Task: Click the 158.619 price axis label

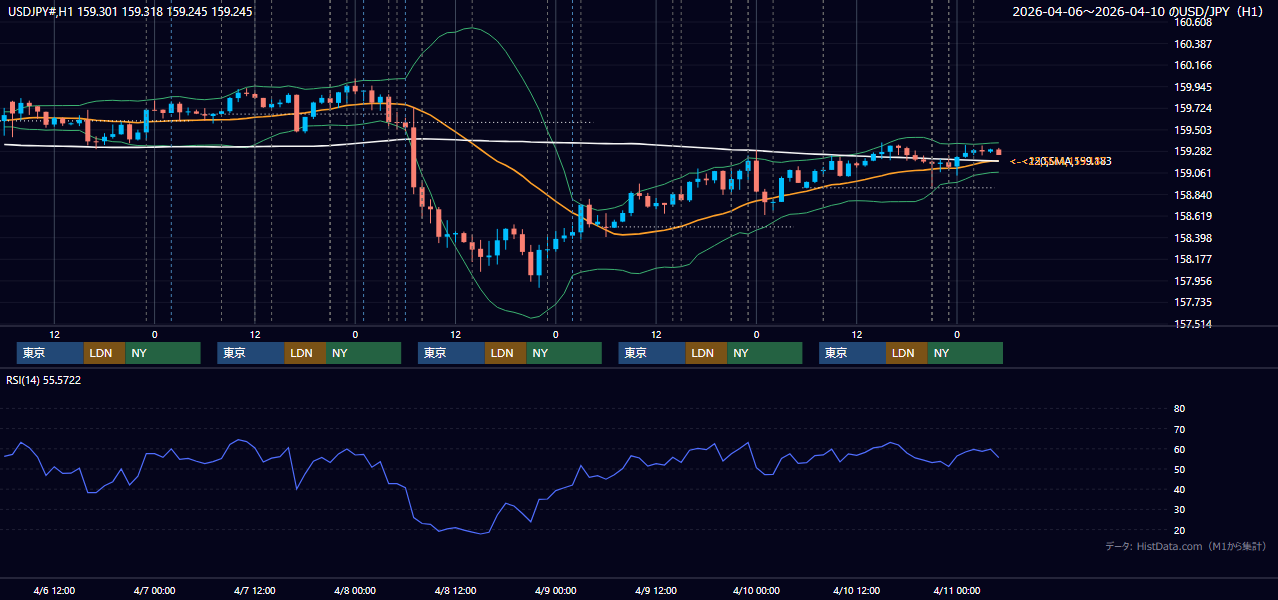Action: tap(1193, 216)
